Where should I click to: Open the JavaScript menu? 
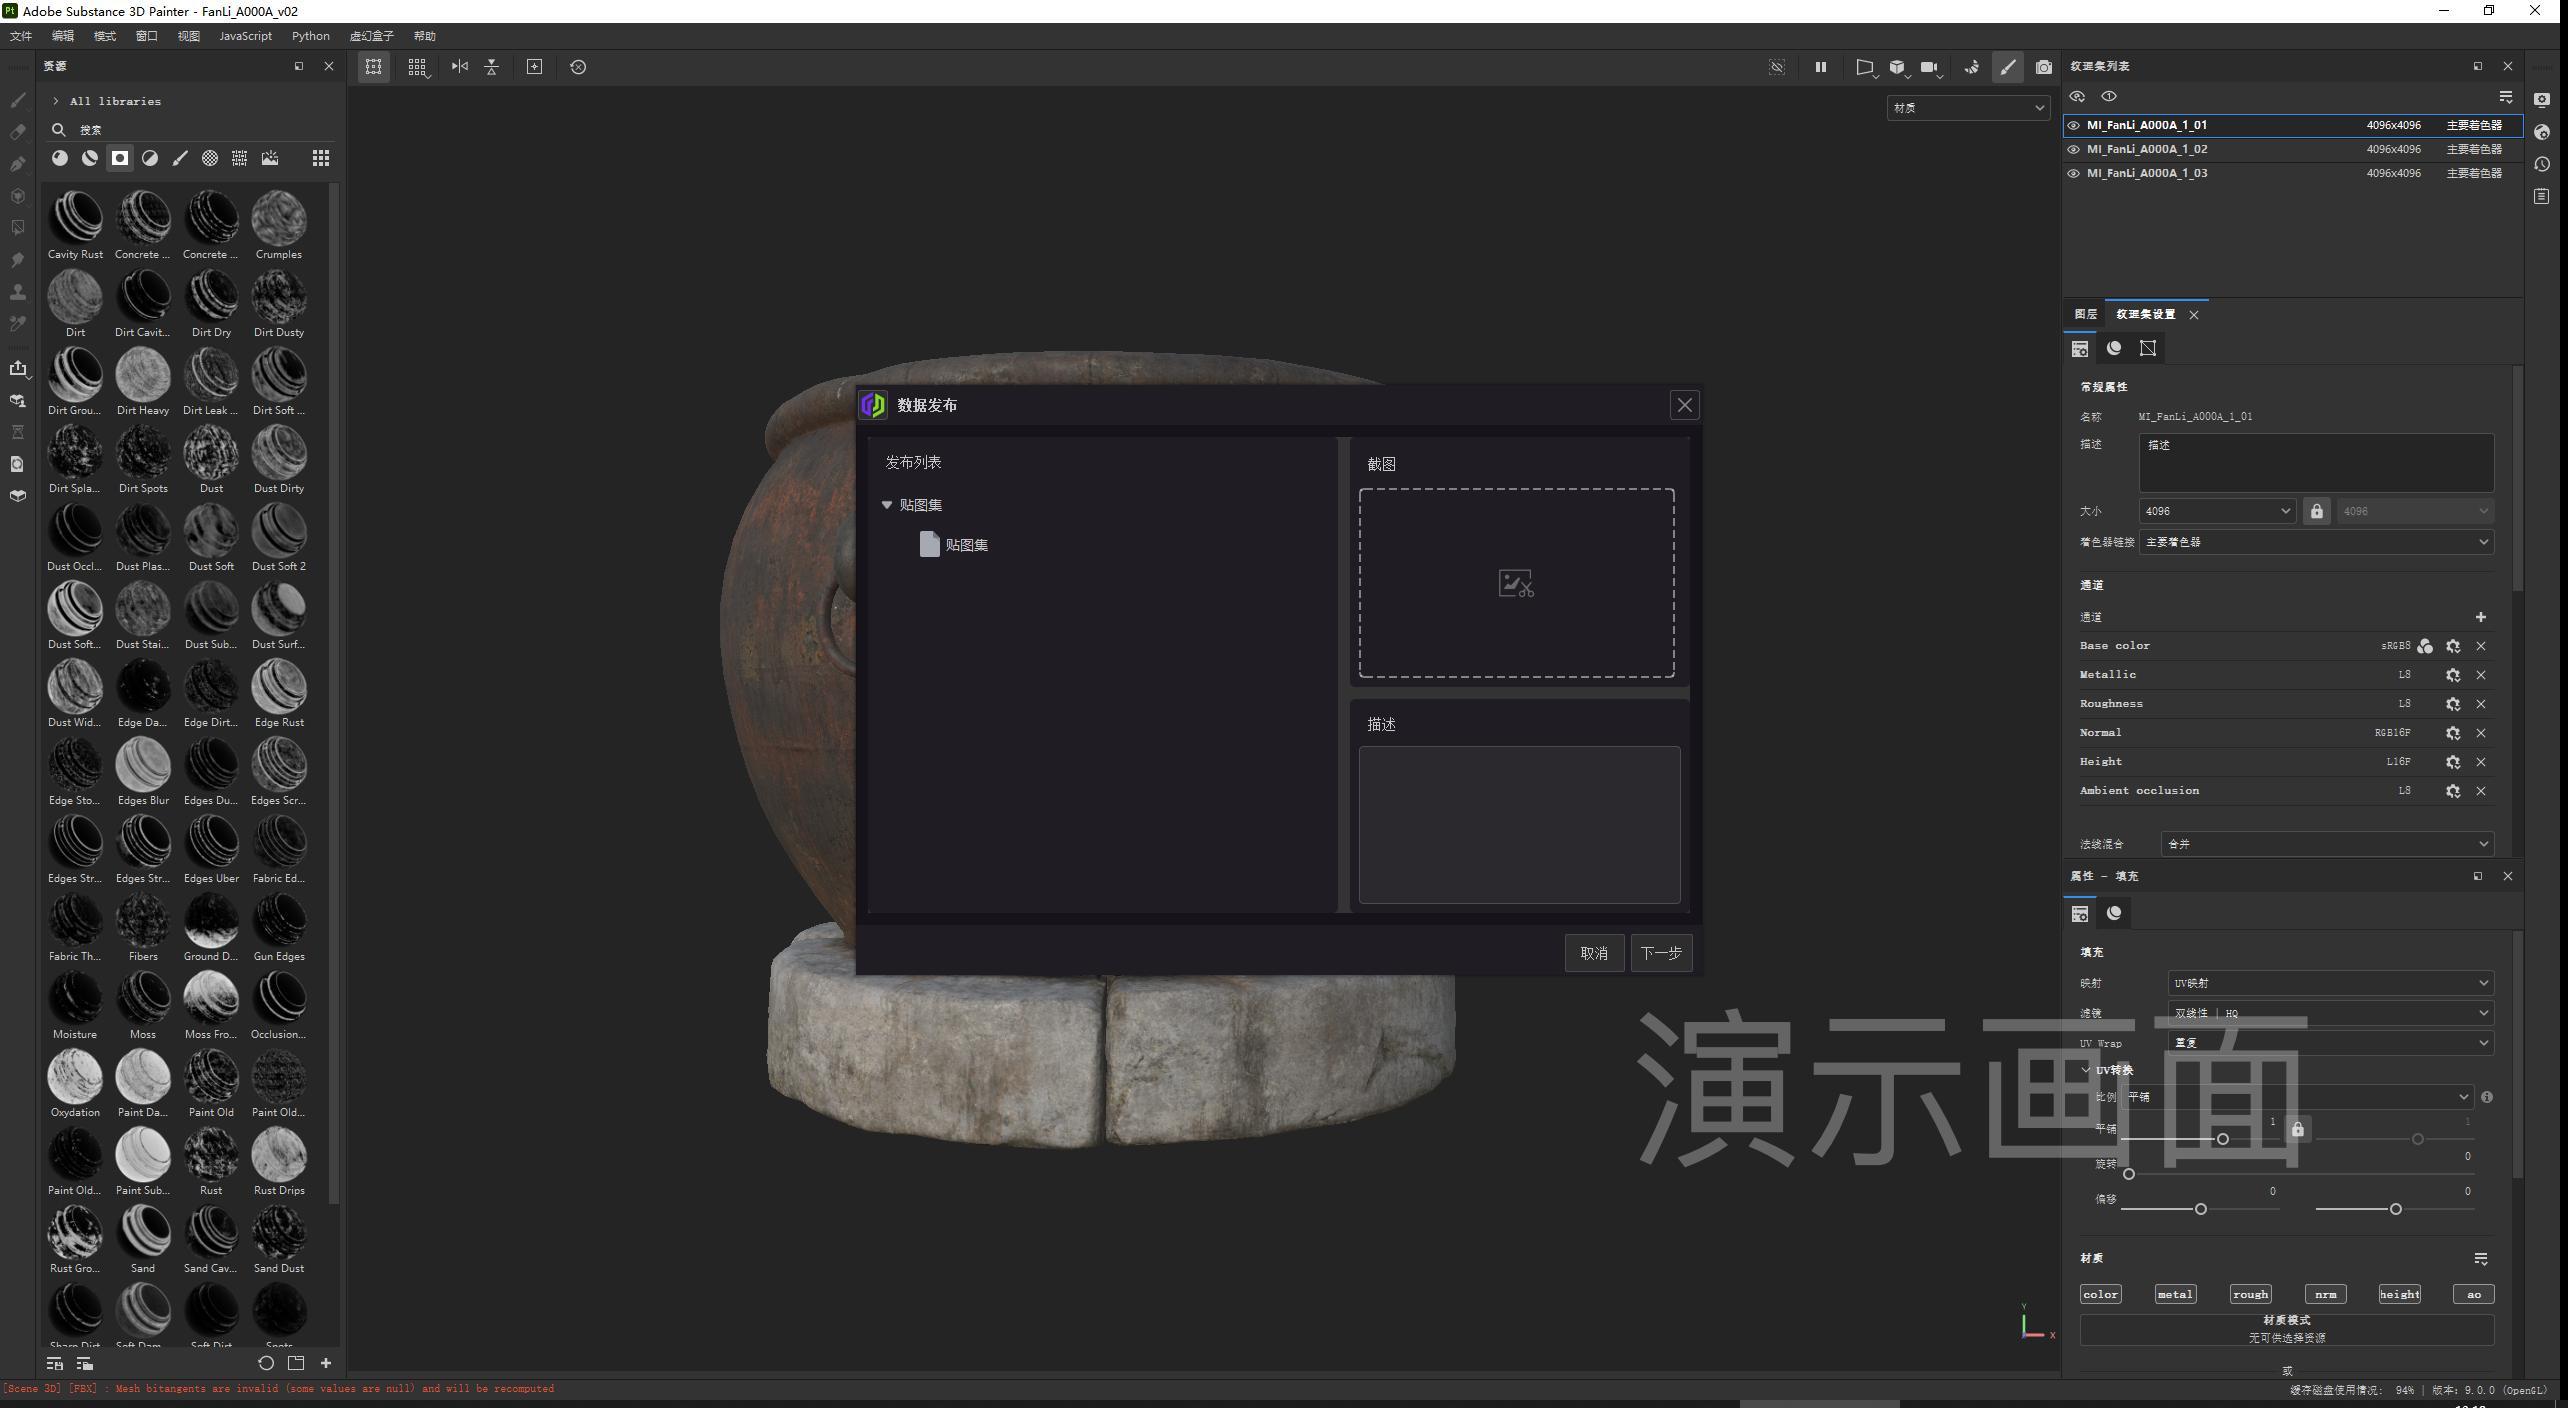(245, 36)
